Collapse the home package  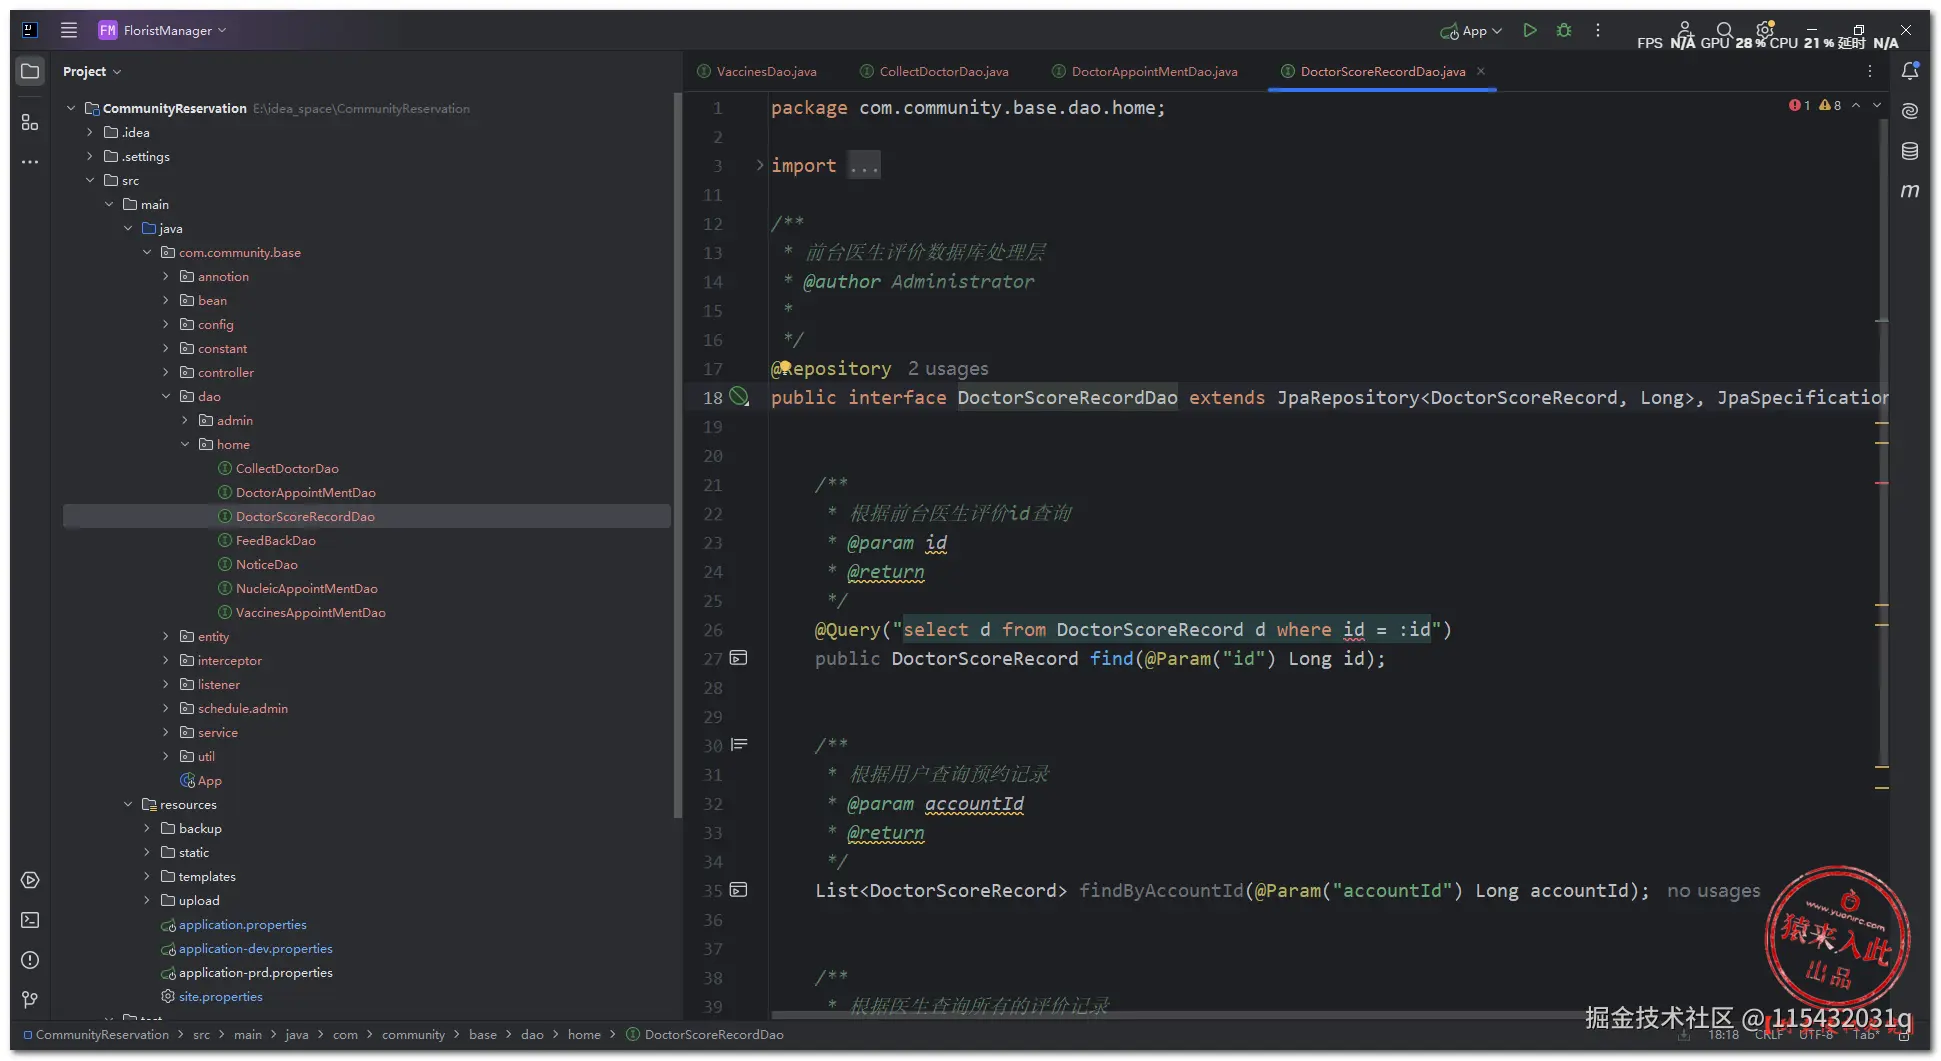[x=185, y=444]
